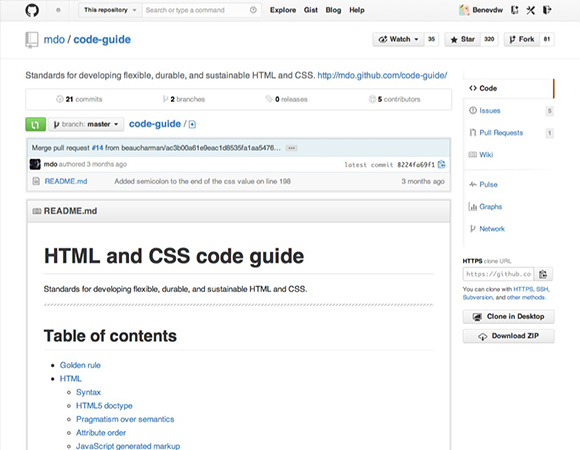
Task: Click the repository book icon
Action: point(32,40)
